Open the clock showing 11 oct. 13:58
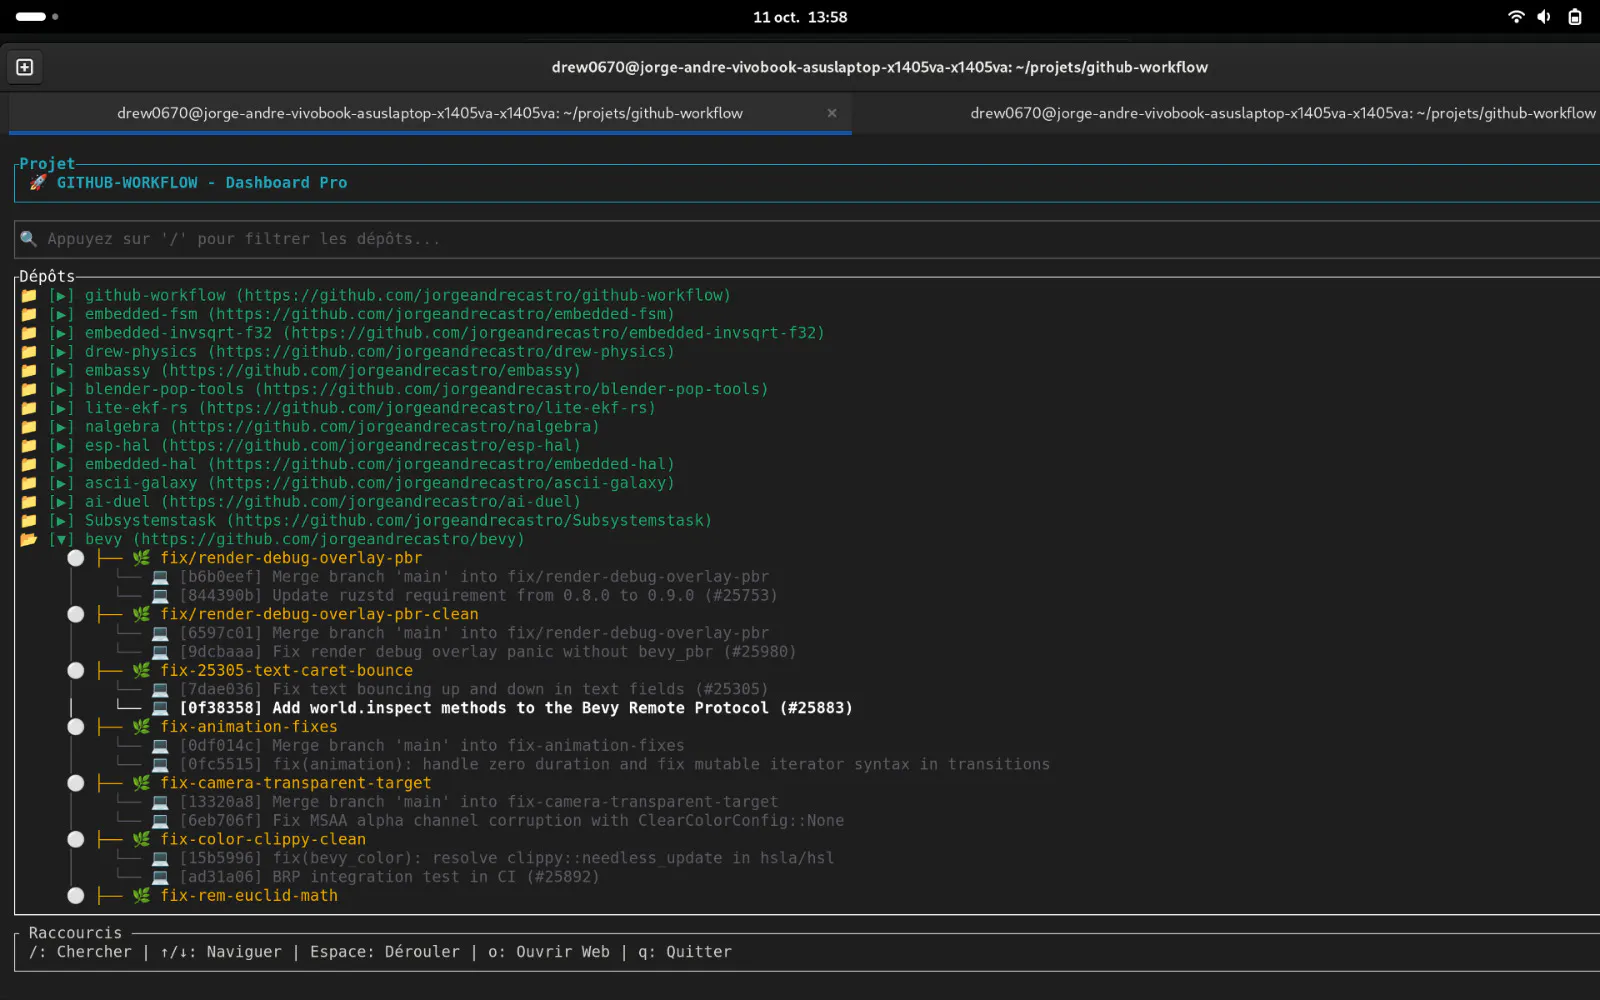1600x1000 pixels. [x=800, y=17]
